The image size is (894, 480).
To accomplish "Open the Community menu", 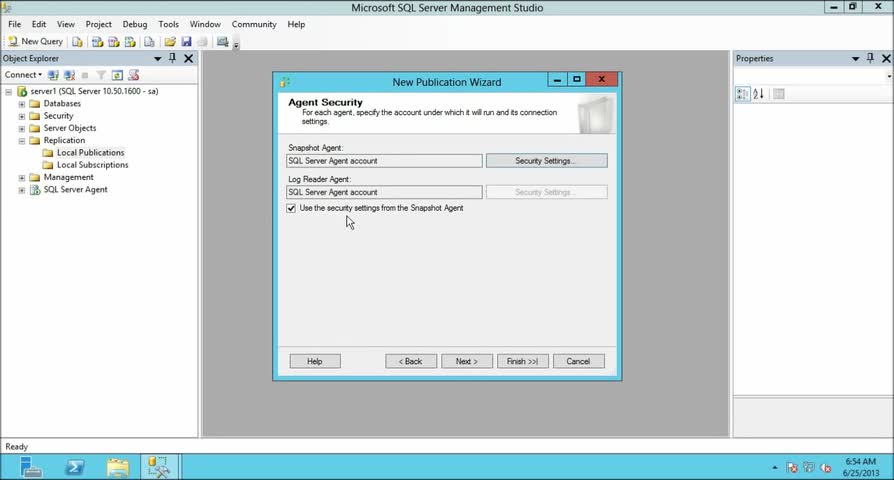I will click(x=254, y=25).
